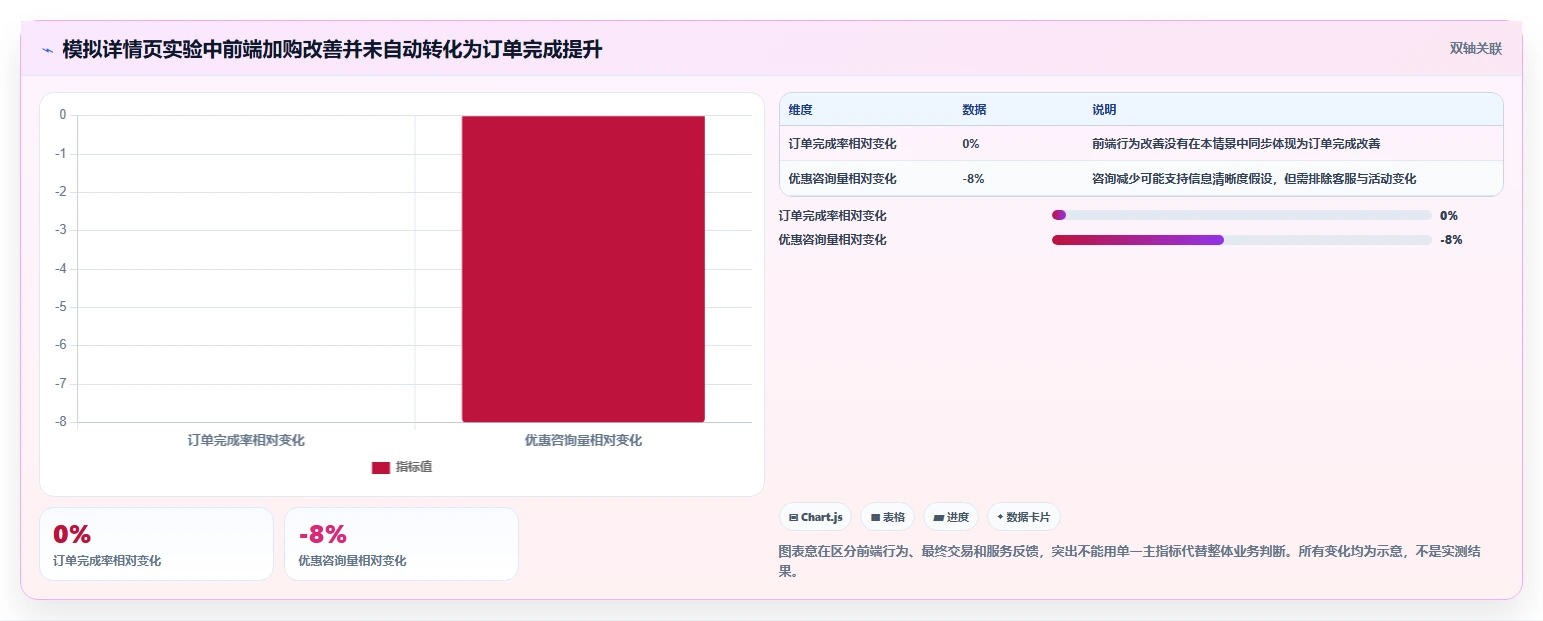Screen dimensions: 1543x621
Task: Click the -8% value in the table
Action: coord(973,179)
